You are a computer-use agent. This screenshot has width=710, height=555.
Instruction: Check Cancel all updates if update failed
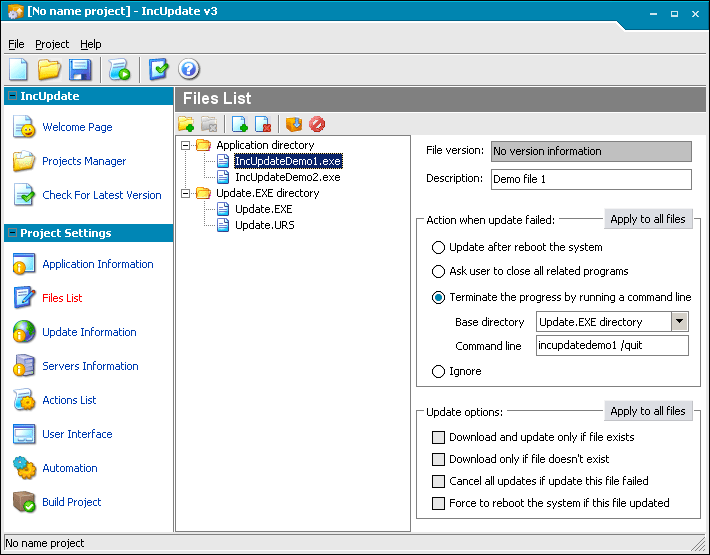438,481
